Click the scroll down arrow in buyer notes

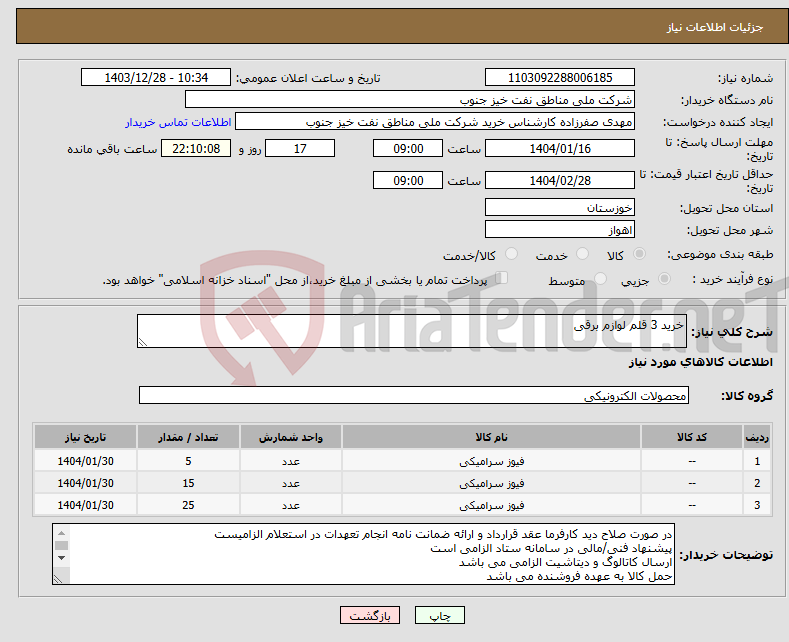(61, 557)
